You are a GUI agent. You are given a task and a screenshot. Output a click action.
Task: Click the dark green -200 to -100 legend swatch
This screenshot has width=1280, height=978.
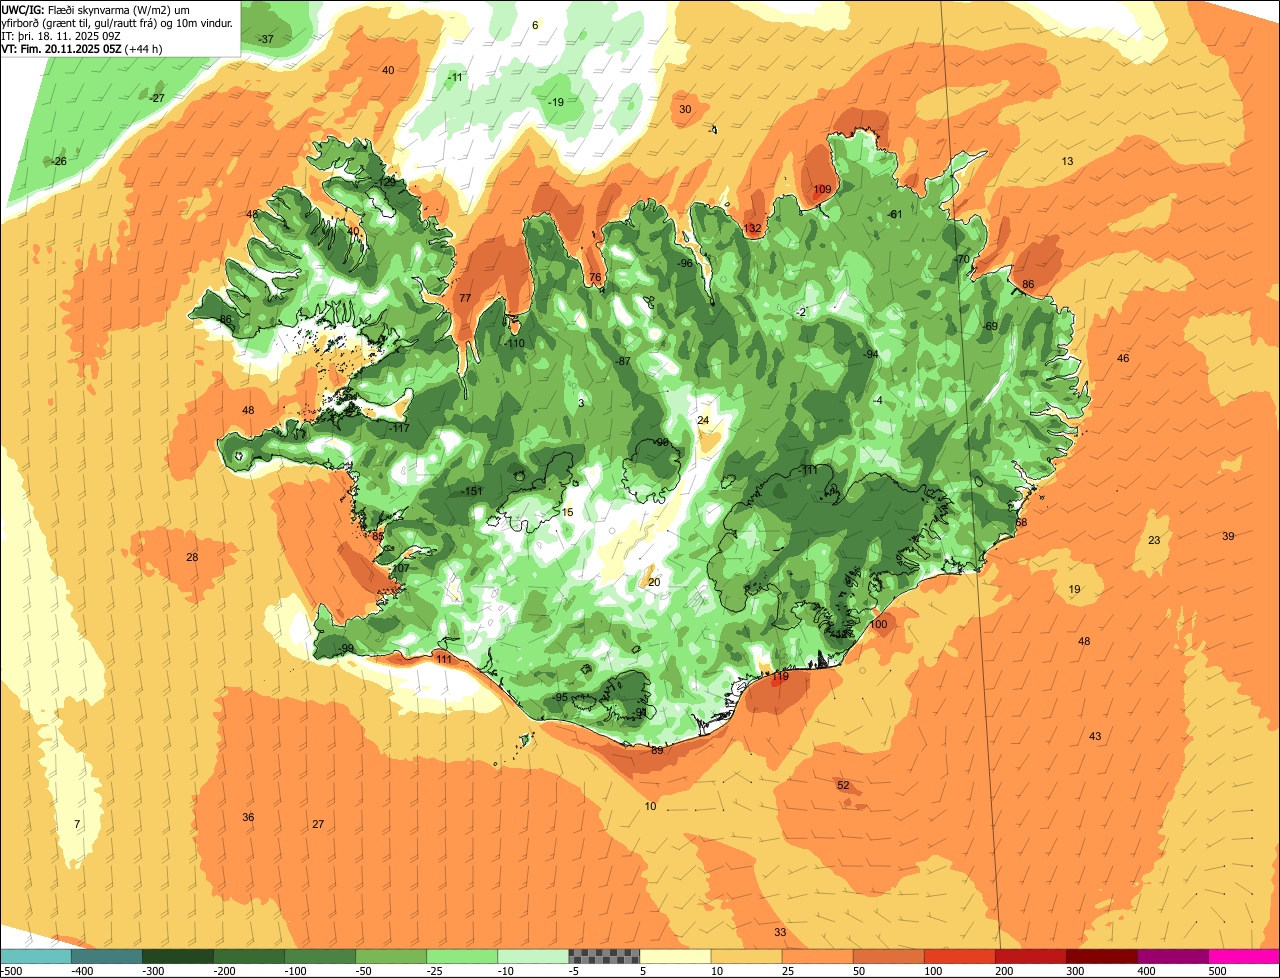coord(249,956)
